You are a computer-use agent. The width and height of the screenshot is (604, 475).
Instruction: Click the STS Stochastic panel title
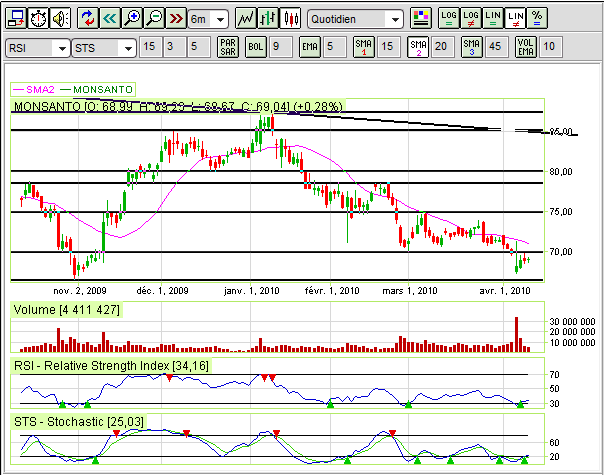(x=79, y=422)
